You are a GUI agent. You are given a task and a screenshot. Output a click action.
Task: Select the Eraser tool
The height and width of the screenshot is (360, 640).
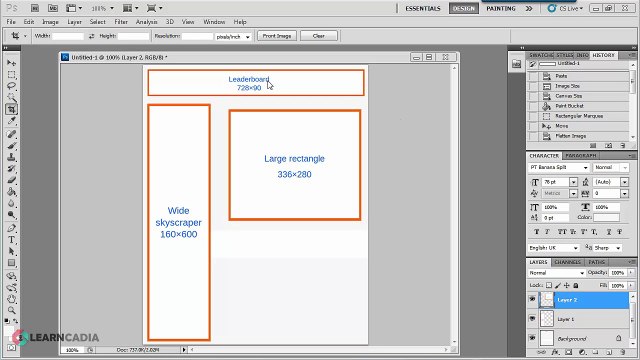[x=11, y=180]
